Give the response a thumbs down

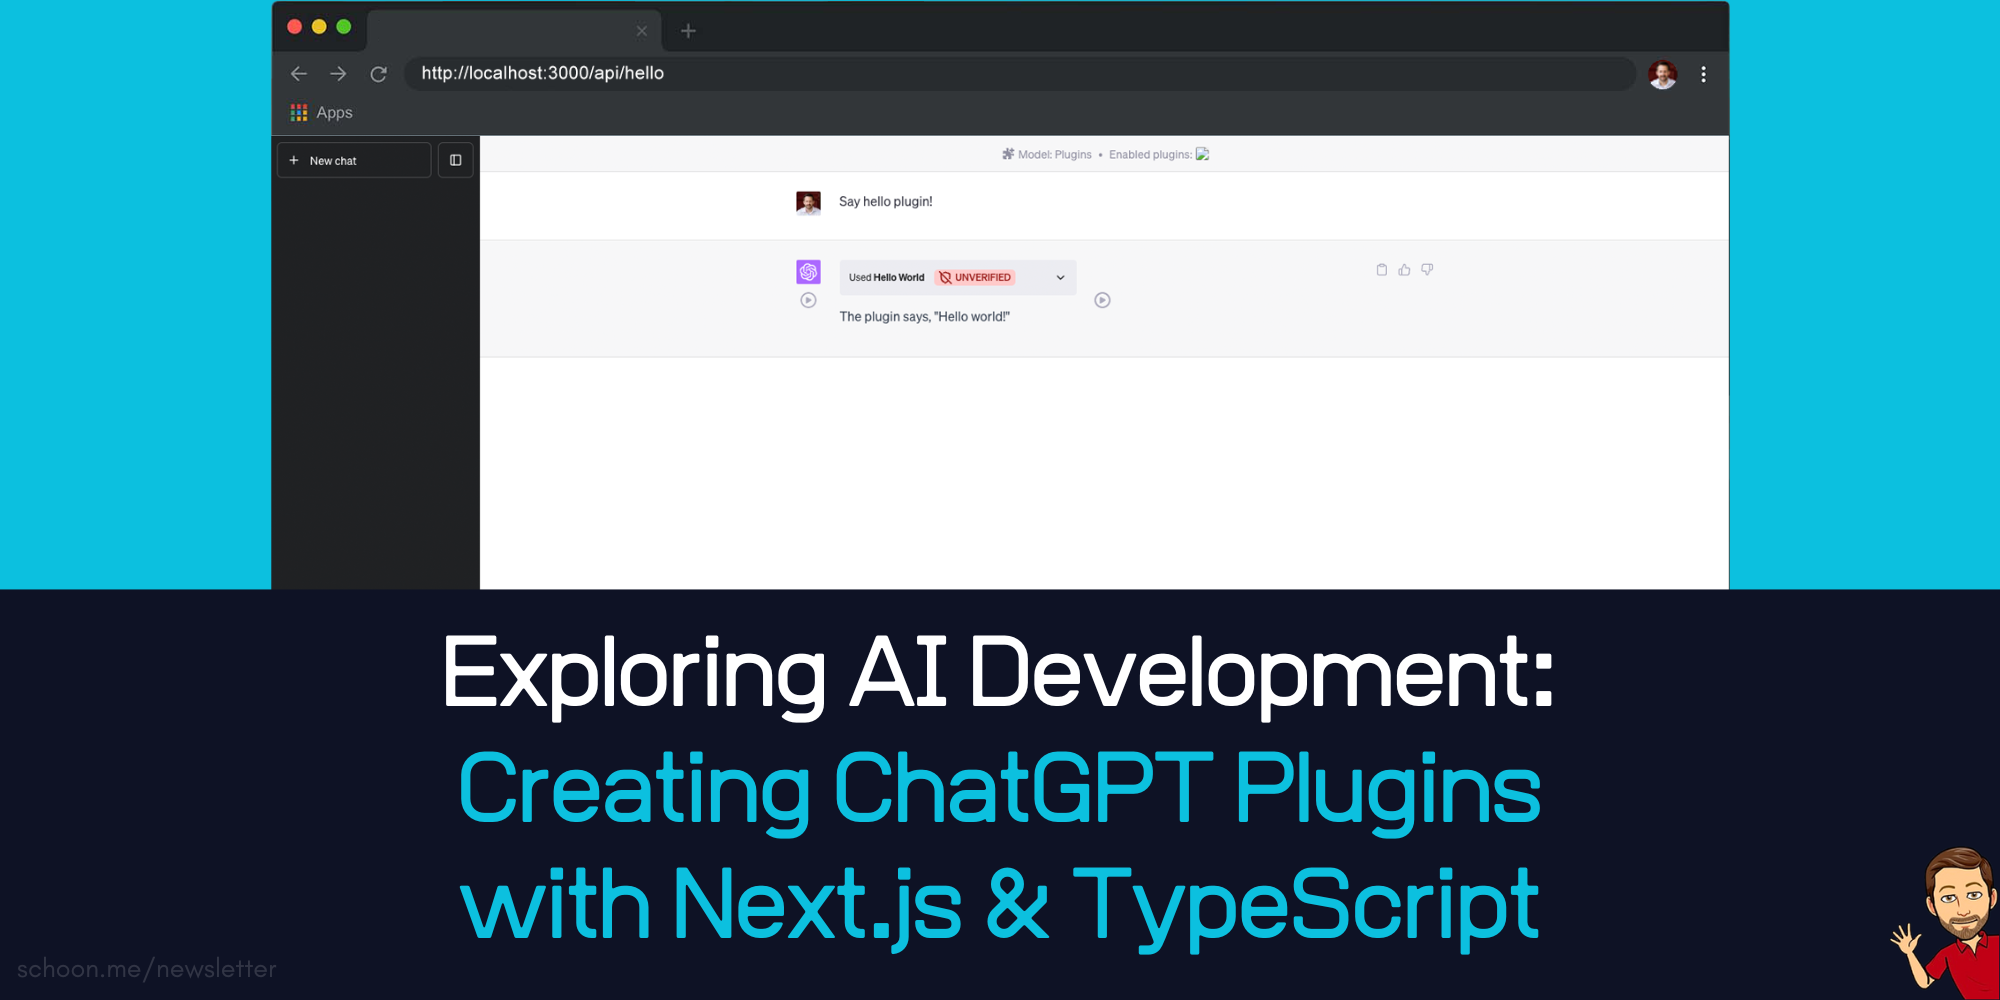(1427, 270)
